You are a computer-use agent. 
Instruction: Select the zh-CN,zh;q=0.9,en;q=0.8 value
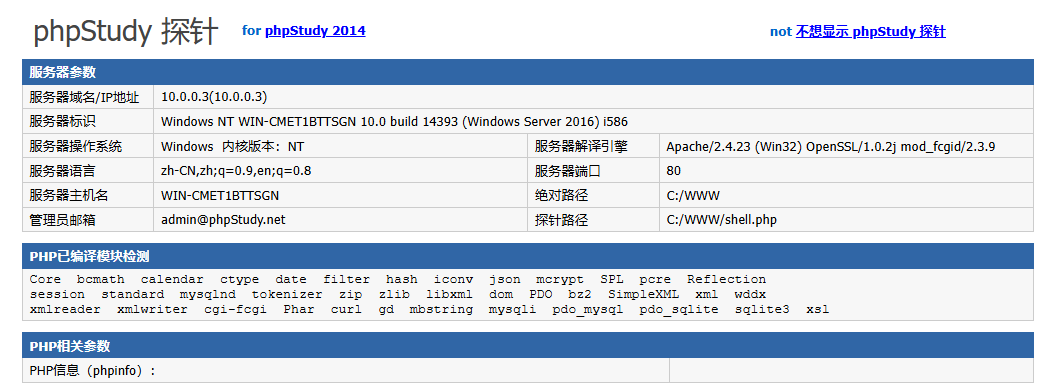coord(236,170)
